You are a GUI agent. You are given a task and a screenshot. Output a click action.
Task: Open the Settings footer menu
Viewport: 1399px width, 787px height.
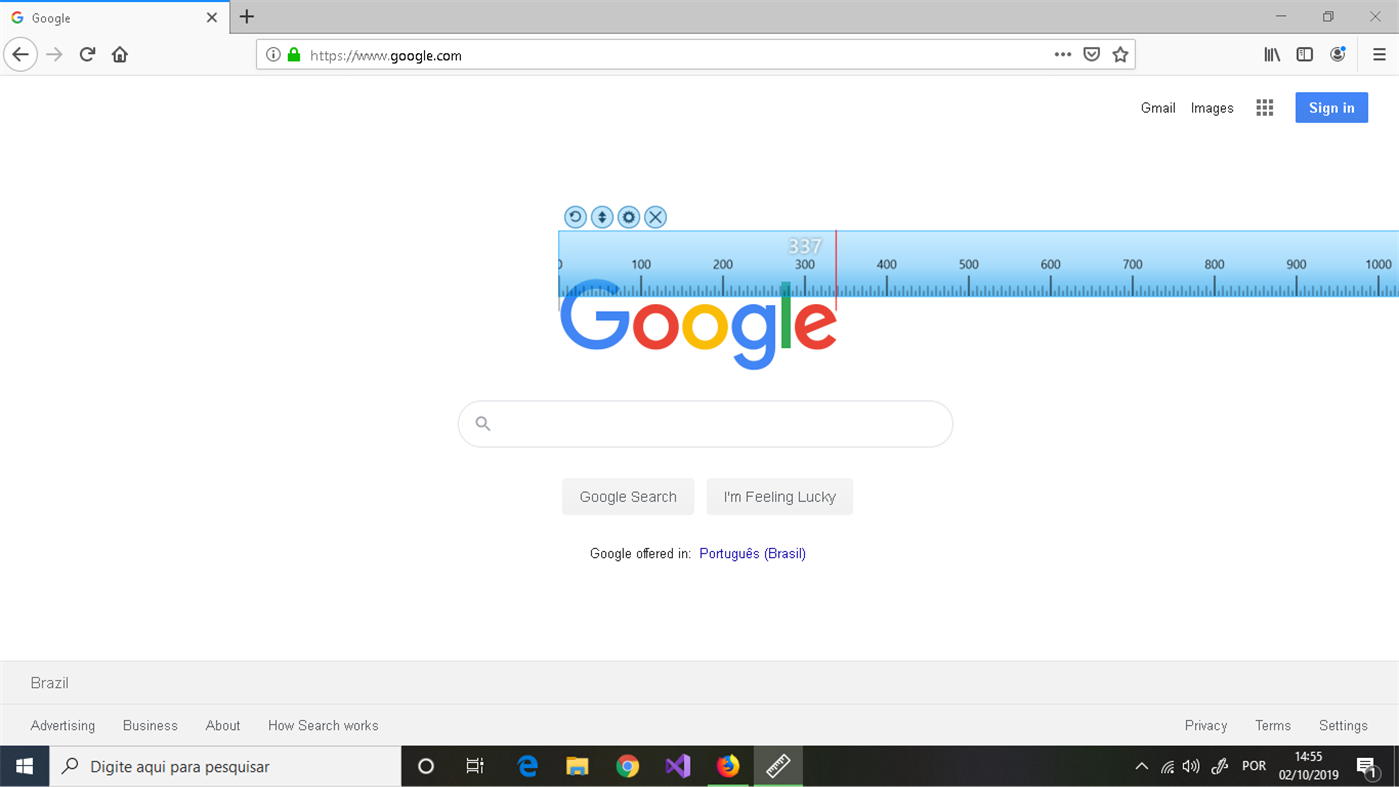[1343, 726]
